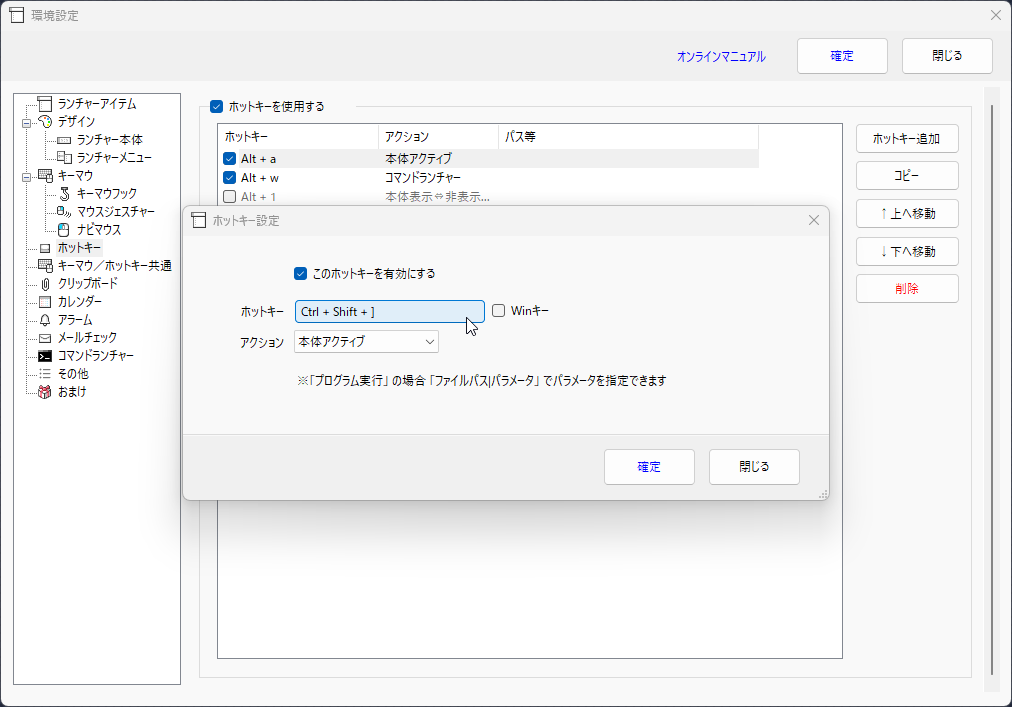Click 閉じる in ホットキー設定 dialog
The height and width of the screenshot is (707, 1012).
754,467
